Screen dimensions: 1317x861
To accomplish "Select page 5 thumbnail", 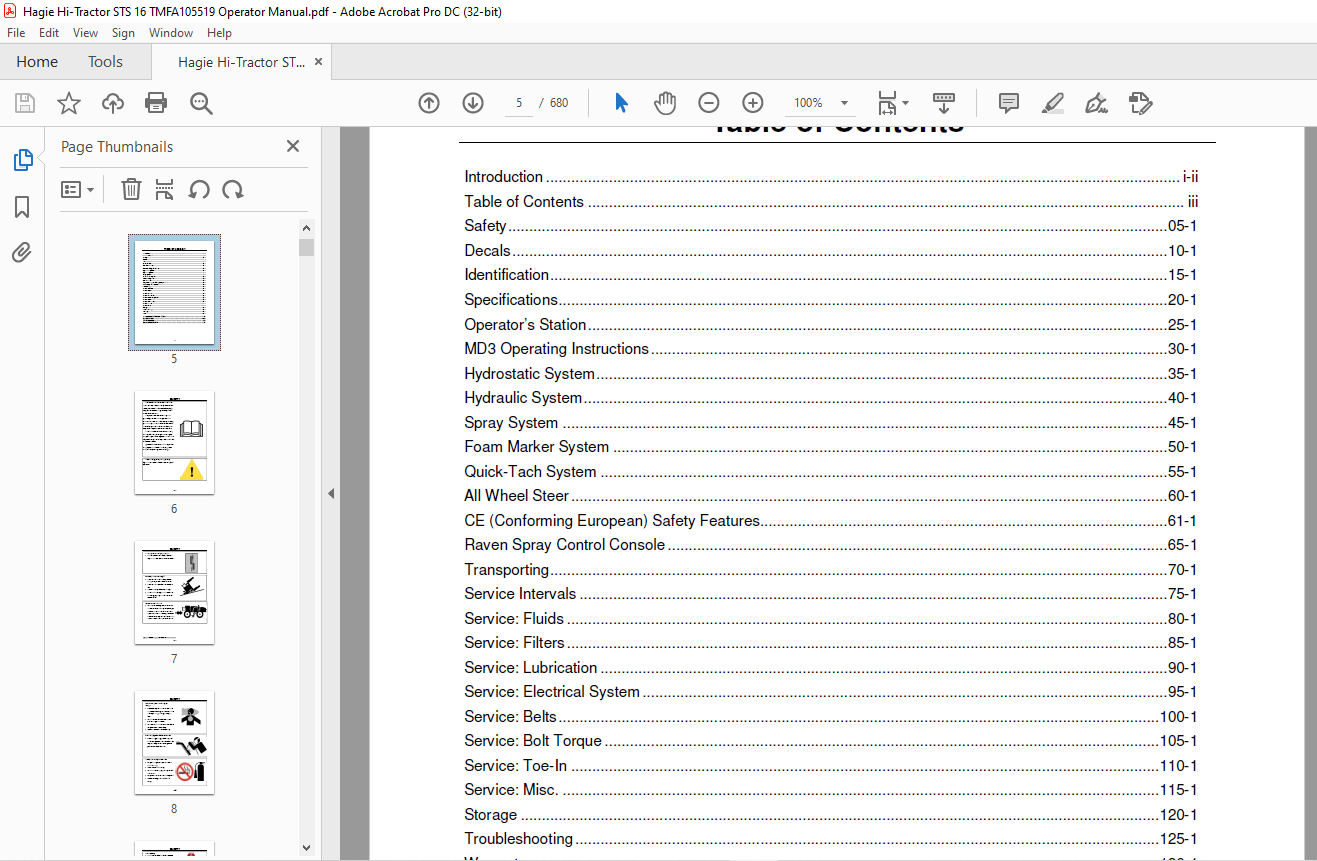I will (x=174, y=292).
